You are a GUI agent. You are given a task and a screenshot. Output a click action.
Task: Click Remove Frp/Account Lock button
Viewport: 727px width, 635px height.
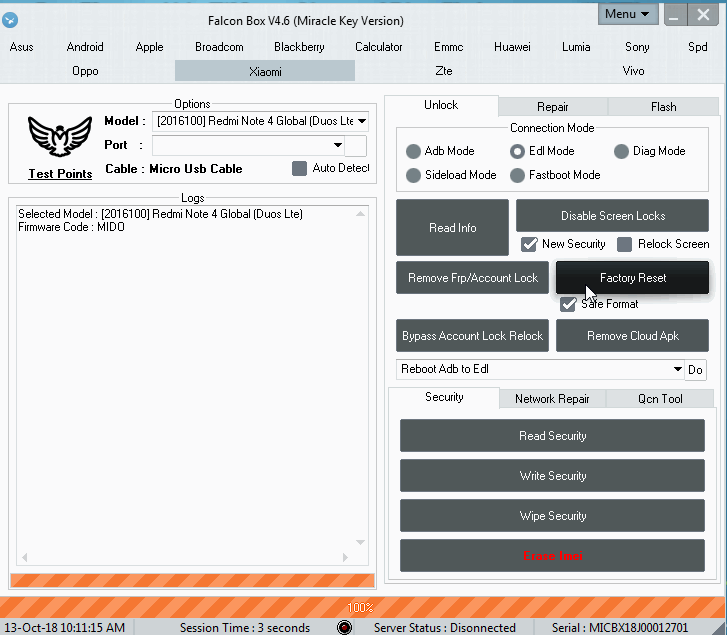472,278
